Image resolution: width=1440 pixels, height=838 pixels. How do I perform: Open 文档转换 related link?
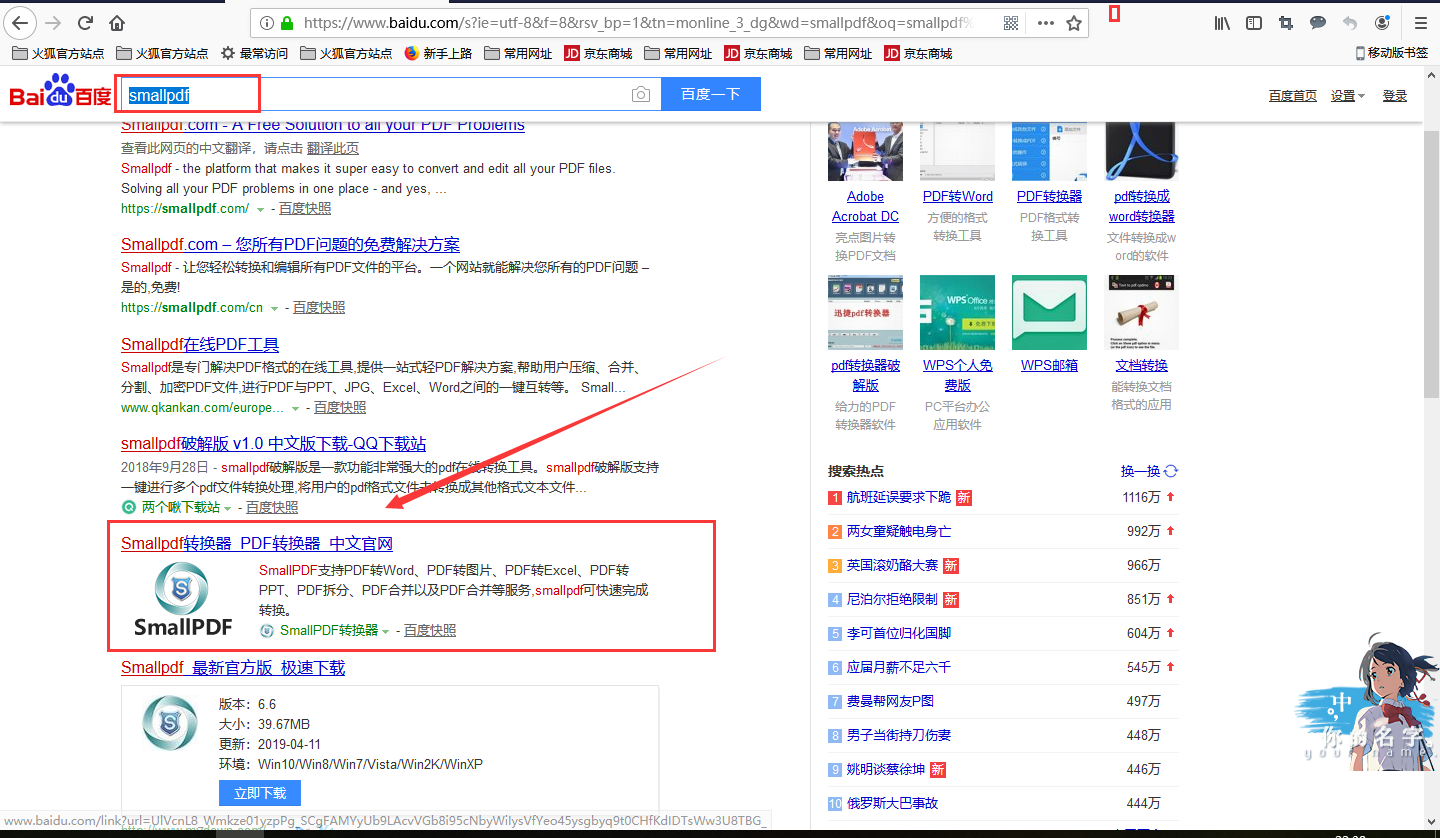1141,366
